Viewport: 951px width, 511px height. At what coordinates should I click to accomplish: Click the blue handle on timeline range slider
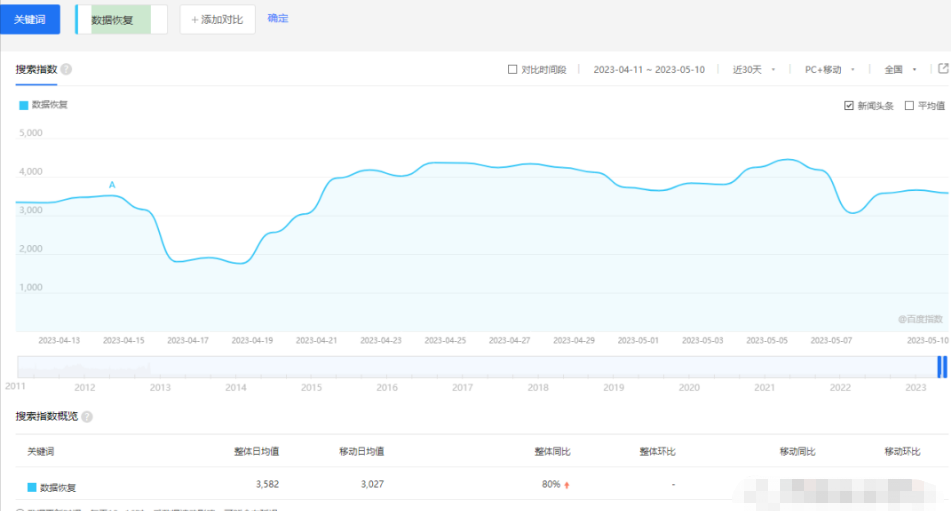pyautogui.click(x=941, y=367)
